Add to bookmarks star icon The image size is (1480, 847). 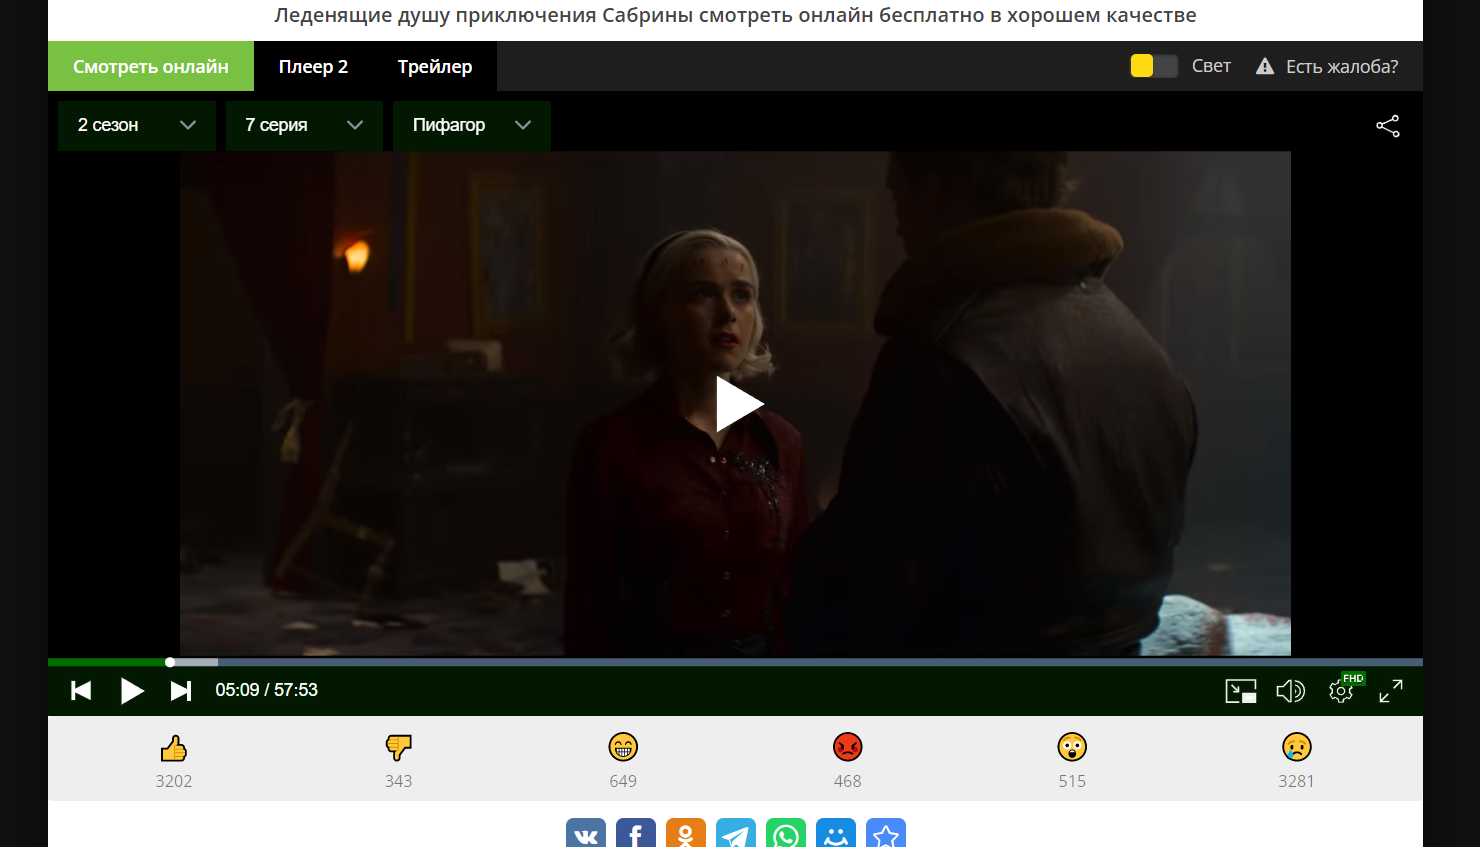(x=886, y=833)
